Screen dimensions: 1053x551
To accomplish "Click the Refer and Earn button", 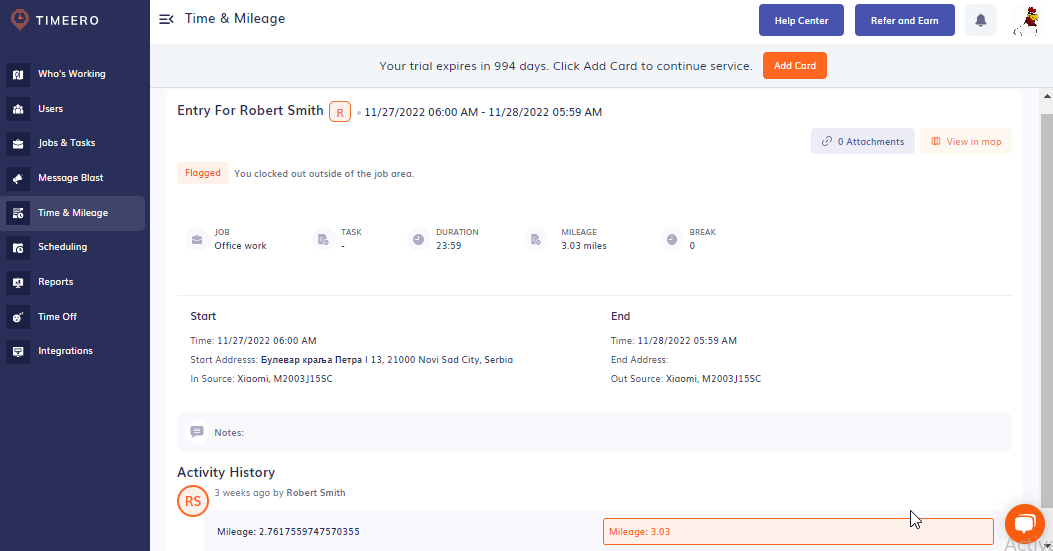I will [x=904, y=20].
